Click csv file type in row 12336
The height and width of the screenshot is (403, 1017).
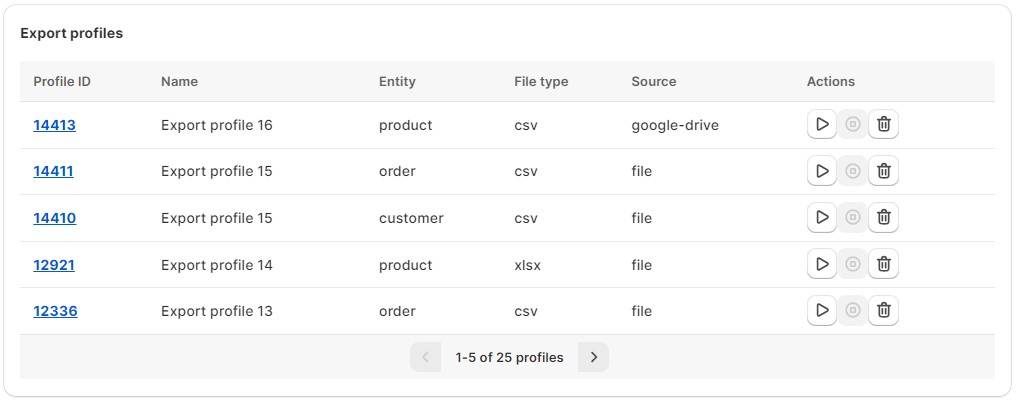click(x=526, y=311)
